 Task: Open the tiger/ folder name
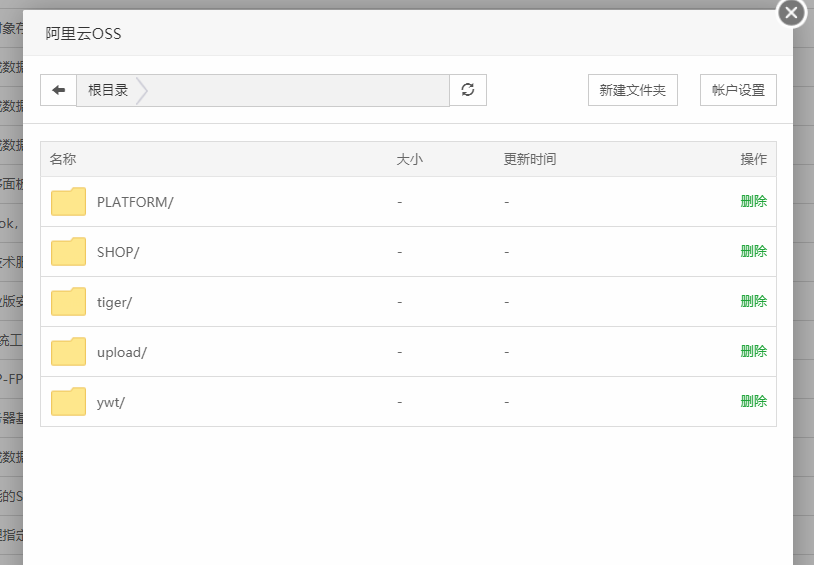(114, 302)
